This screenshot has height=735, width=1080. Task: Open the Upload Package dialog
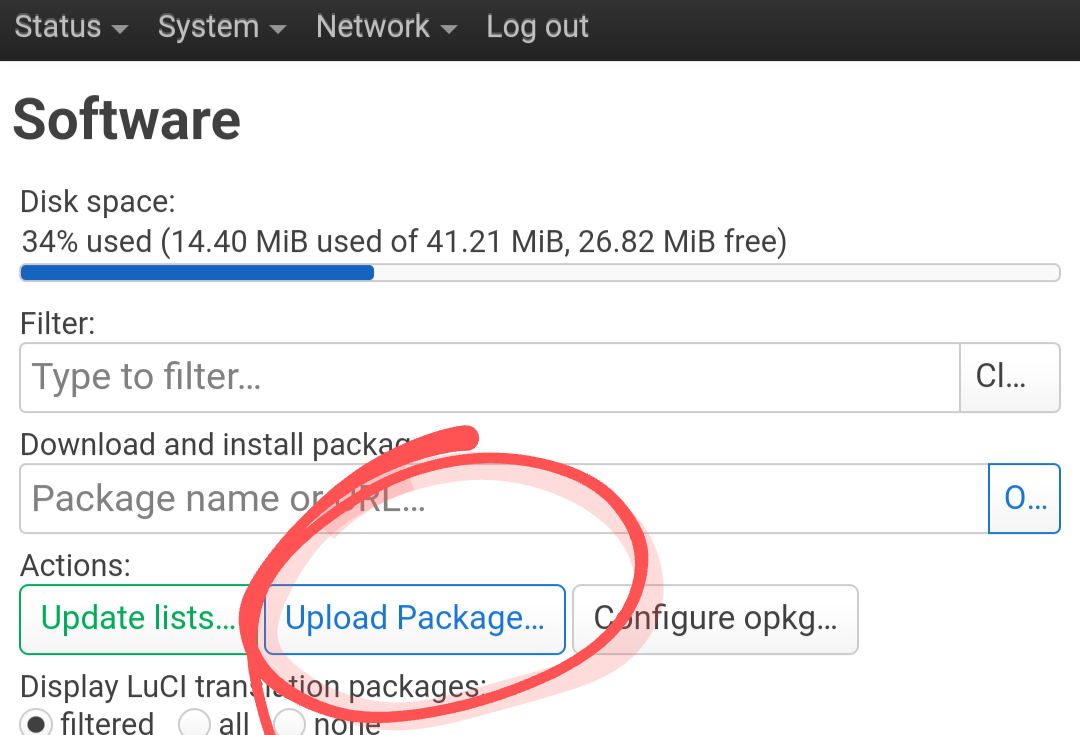pos(415,619)
